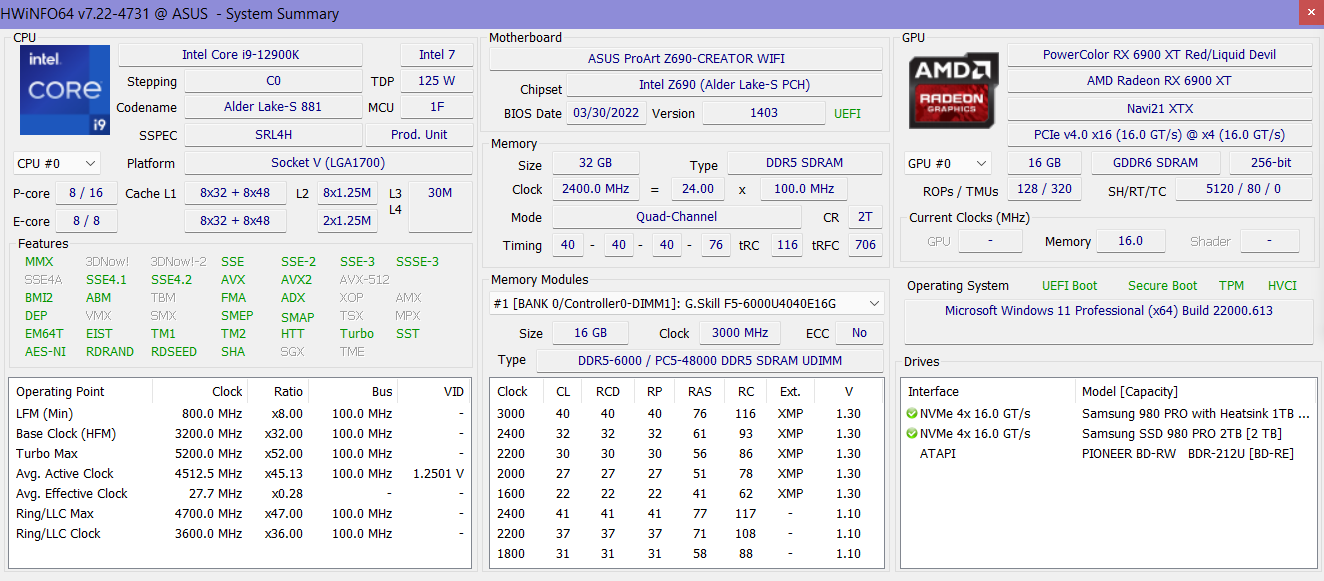Click the Intel Core i9-12900K name button
Image resolution: width=1324 pixels, height=581 pixels.
[240, 55]
